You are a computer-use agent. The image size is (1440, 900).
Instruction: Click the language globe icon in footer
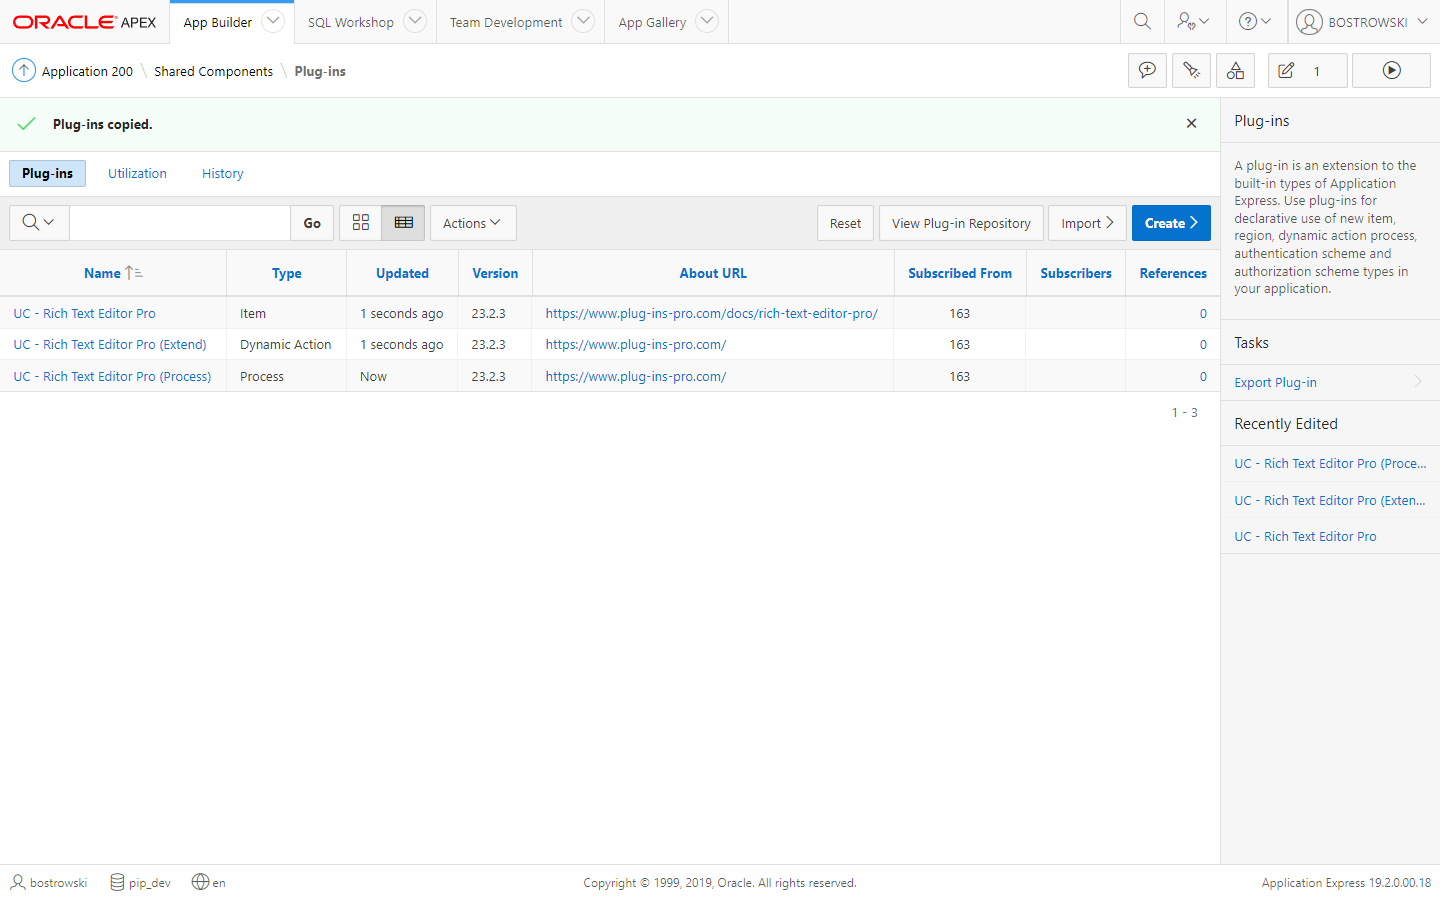click(200, 882)
